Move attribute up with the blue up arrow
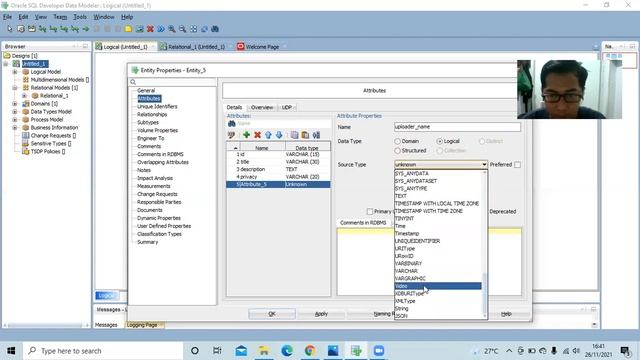This screenshot has height=360, width=640. tap(268, 135)
